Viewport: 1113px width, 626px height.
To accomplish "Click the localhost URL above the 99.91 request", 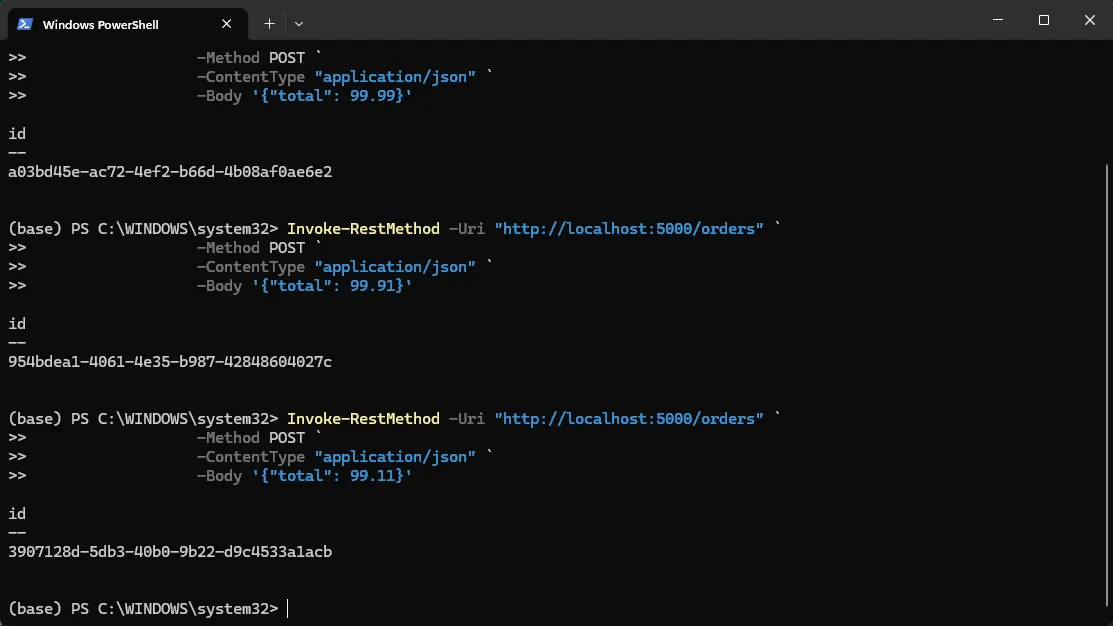I will pos(628,229).
